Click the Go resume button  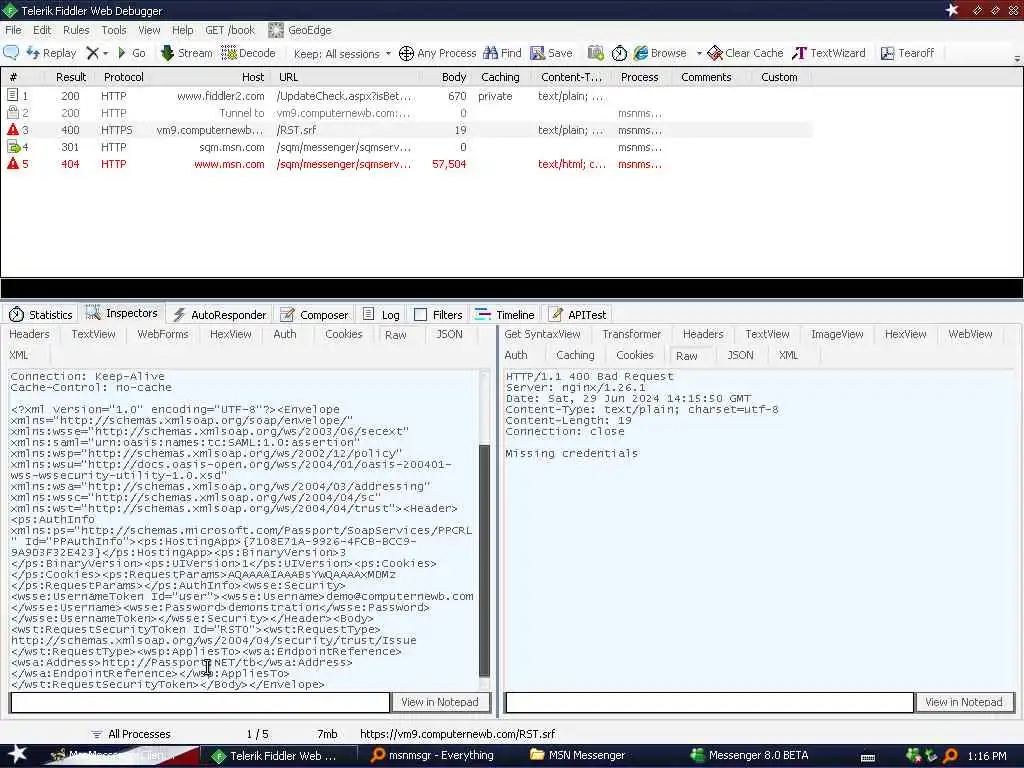[131, 53]
